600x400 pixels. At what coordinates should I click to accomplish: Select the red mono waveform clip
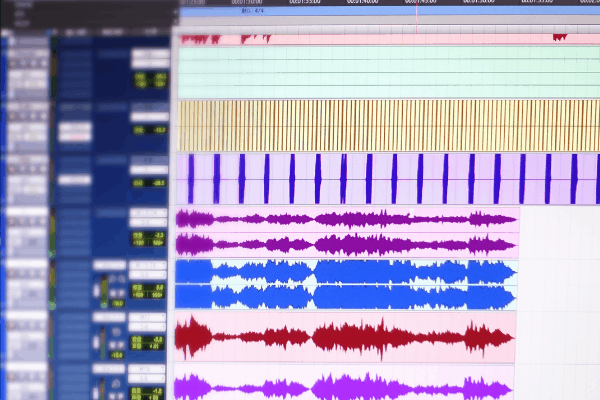(345, 337)
